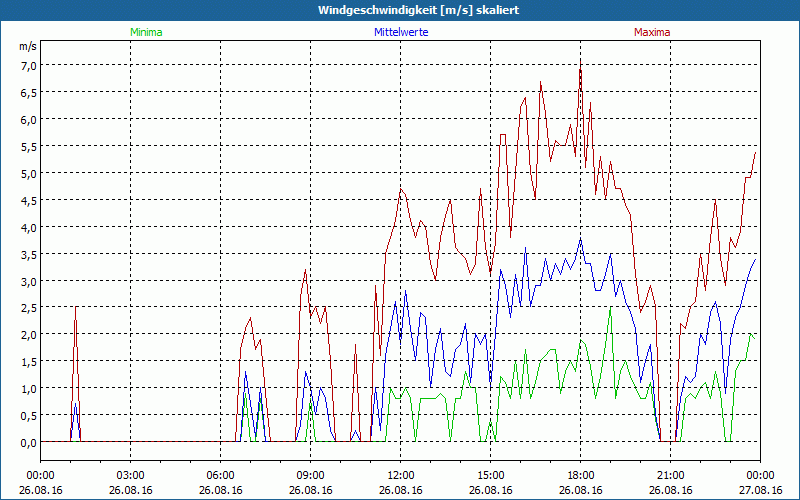
Task: Click the green Minima legend label
Action: click(145, 32)
